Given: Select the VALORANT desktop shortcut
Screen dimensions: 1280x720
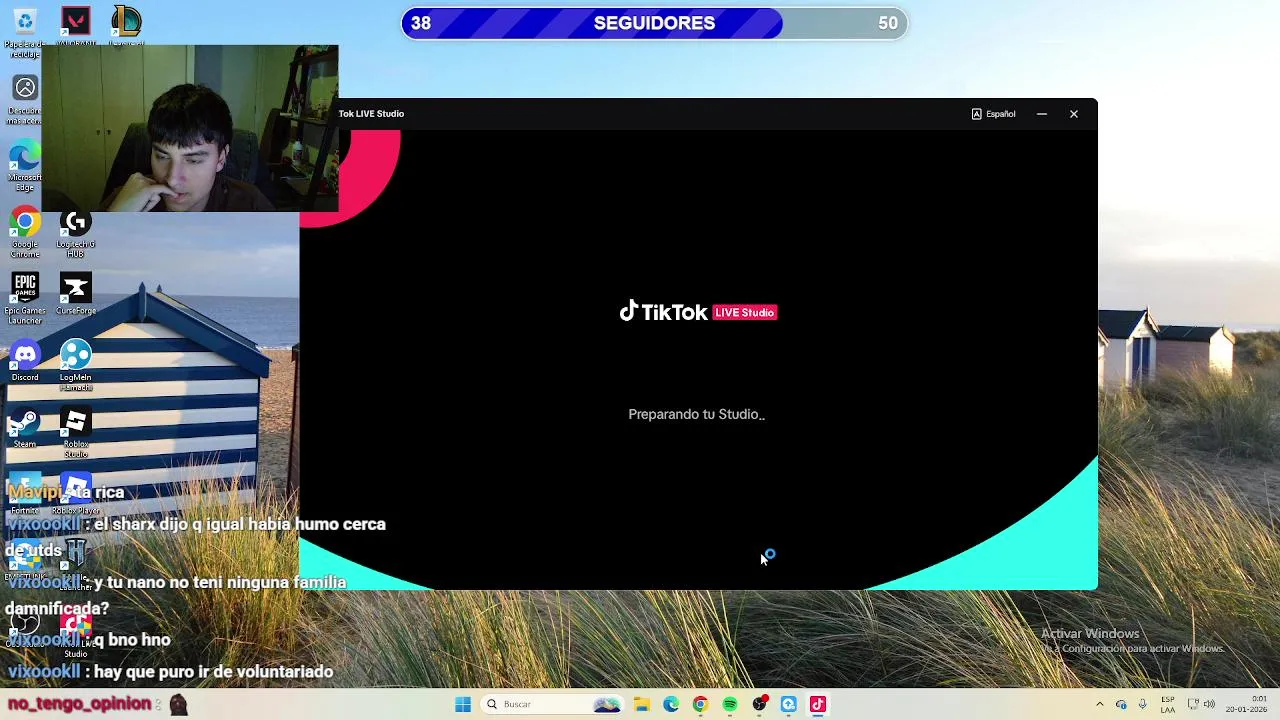Looking at the screenshot, I should 75,25.
